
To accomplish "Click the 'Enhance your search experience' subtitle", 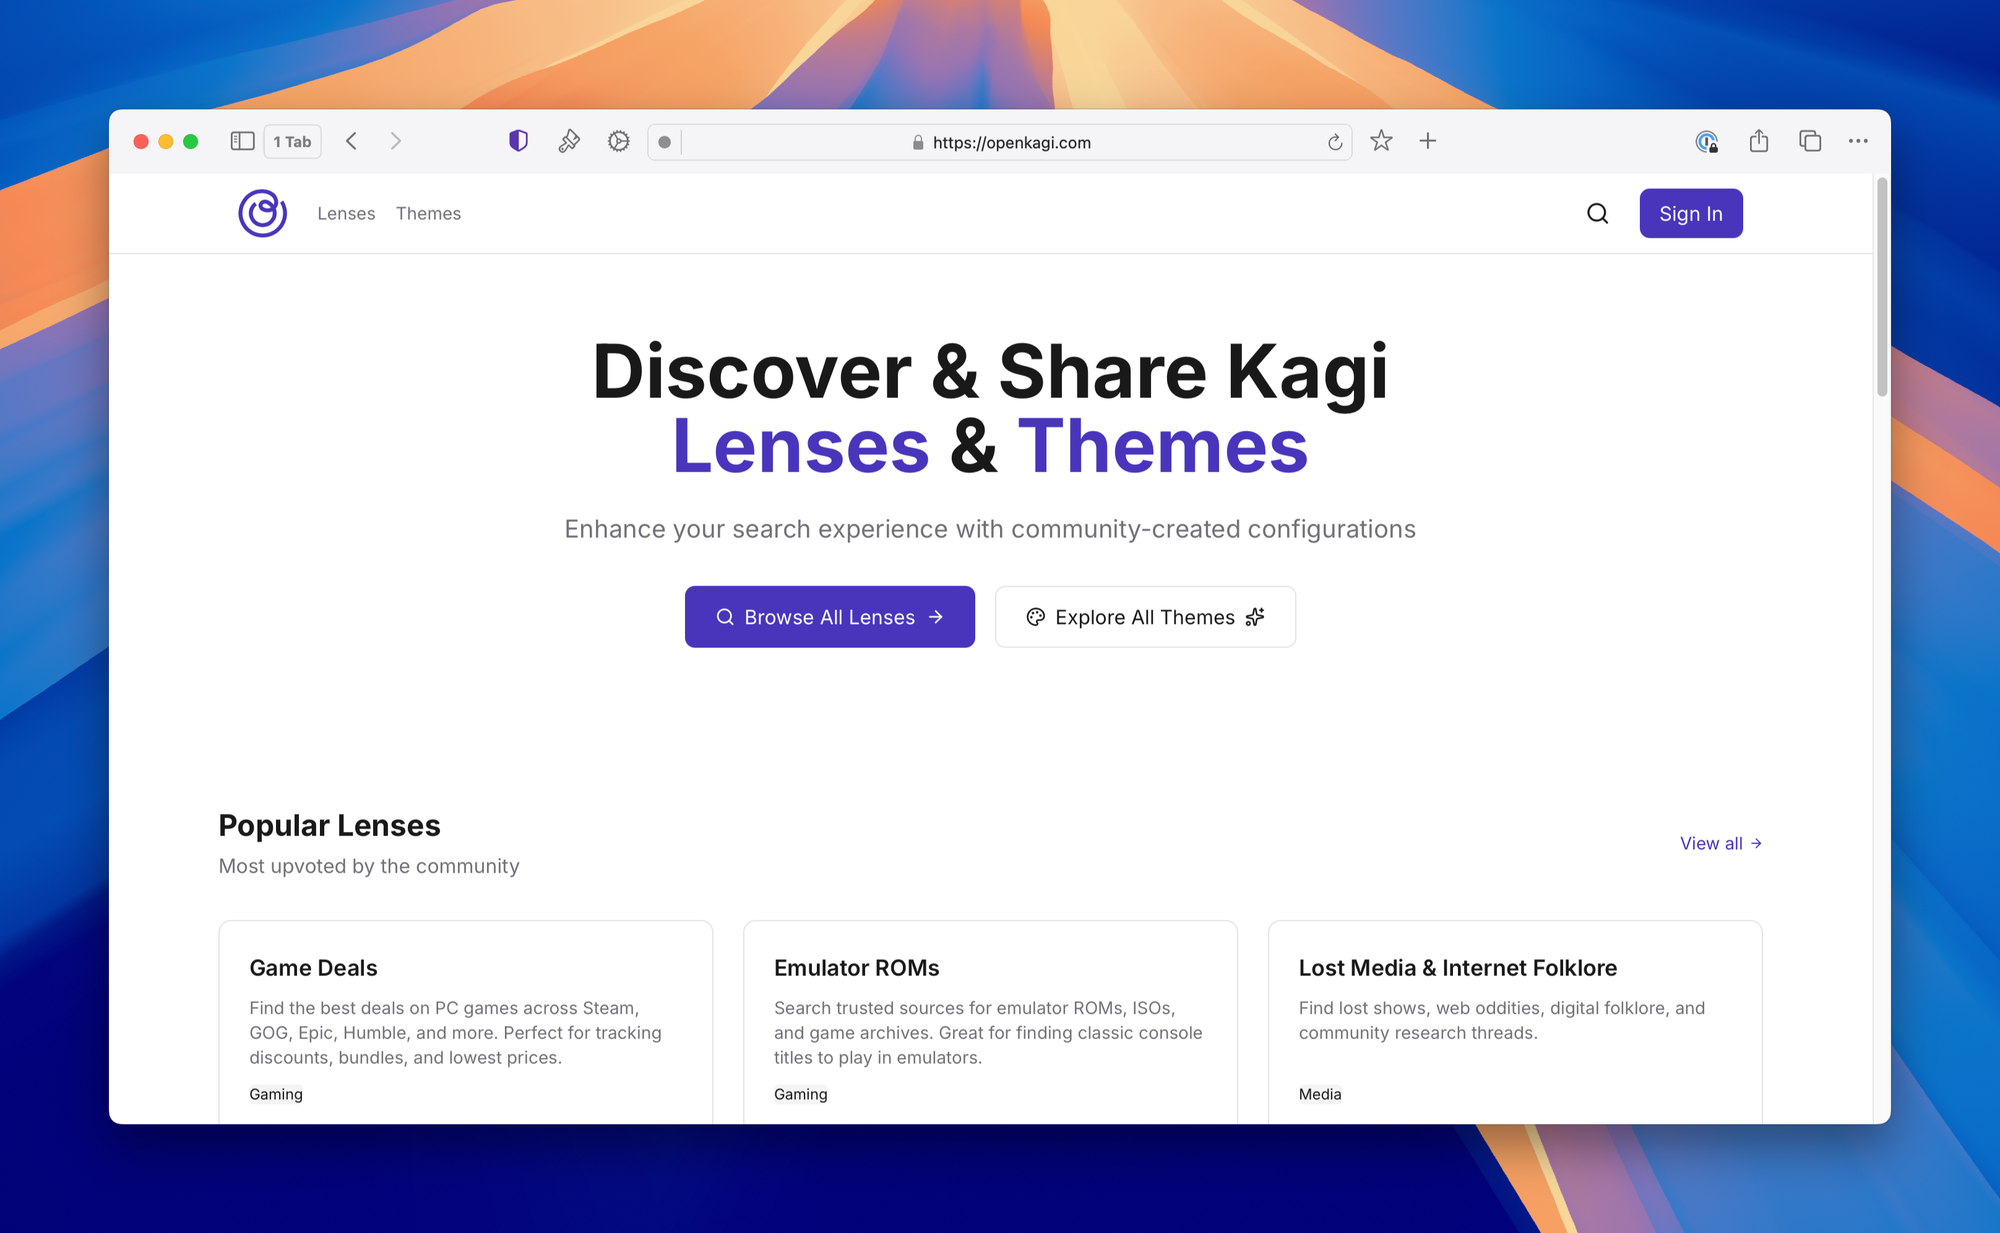I will pos(990,529).
